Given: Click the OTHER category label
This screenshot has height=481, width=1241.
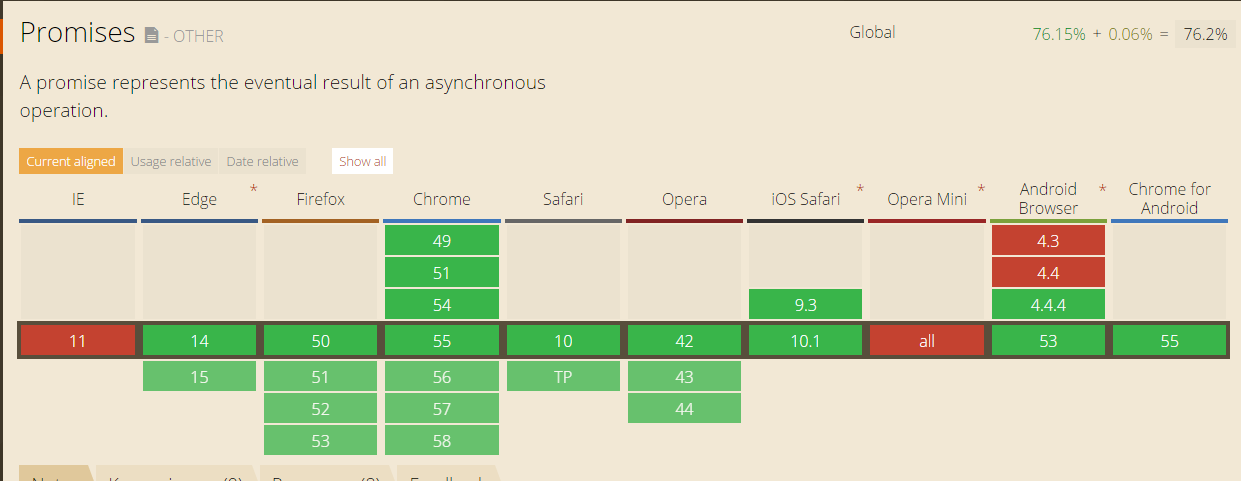Looking at the screenshot, I should pyautogui.click(x=198, y=37).
